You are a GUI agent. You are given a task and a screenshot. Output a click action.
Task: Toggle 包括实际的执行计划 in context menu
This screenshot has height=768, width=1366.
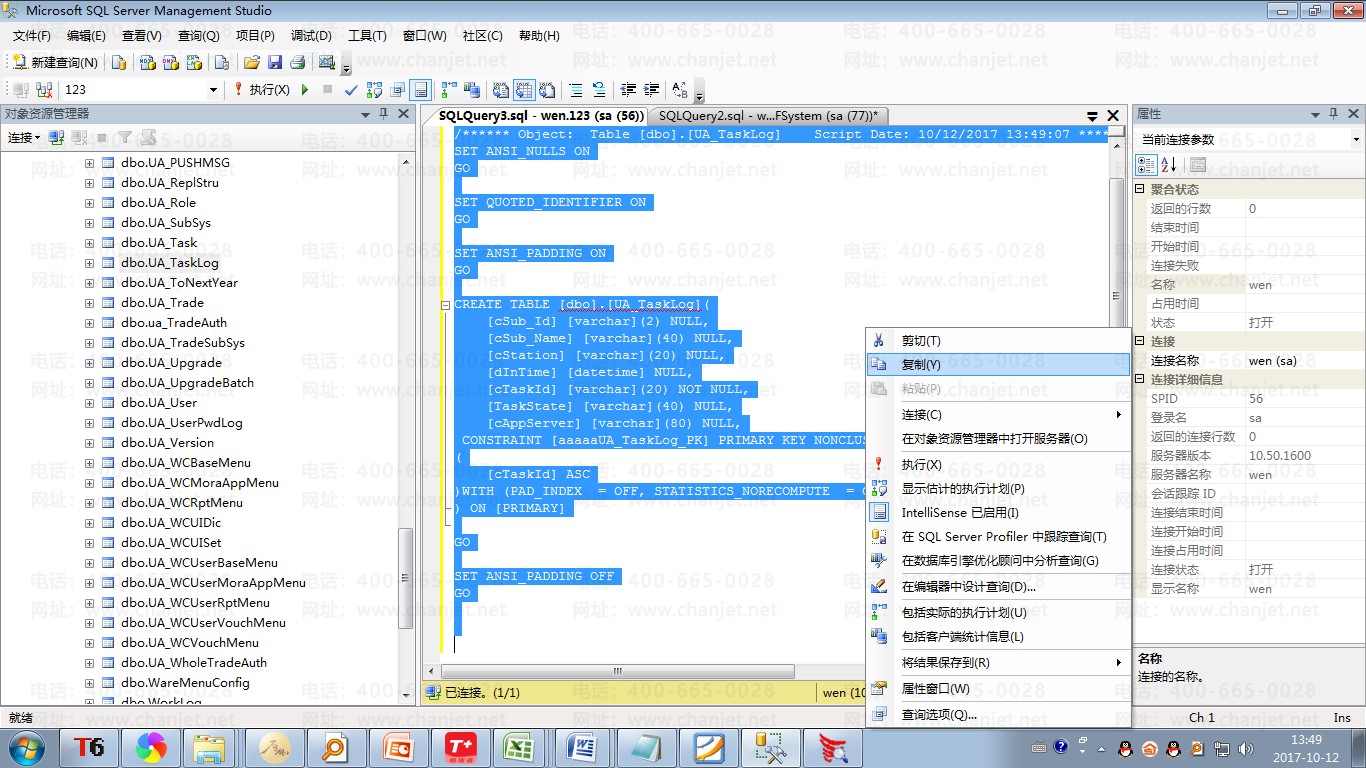click(x=964, y=612)
